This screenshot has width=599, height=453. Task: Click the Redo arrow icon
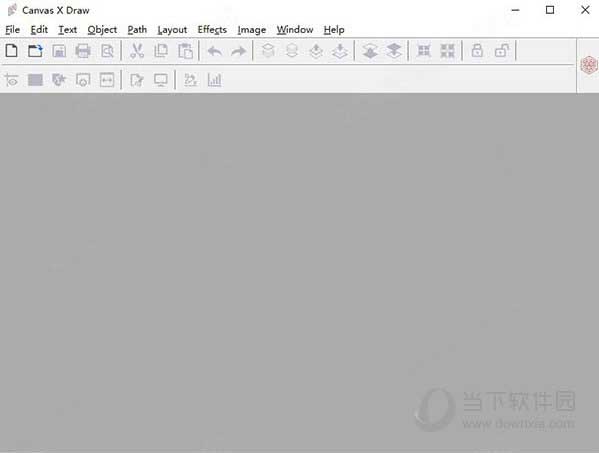[x=239, y=51]
